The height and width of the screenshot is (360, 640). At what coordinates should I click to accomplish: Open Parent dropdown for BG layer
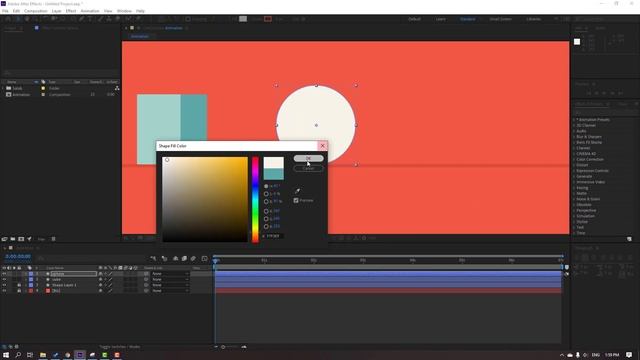coord(170,291)
